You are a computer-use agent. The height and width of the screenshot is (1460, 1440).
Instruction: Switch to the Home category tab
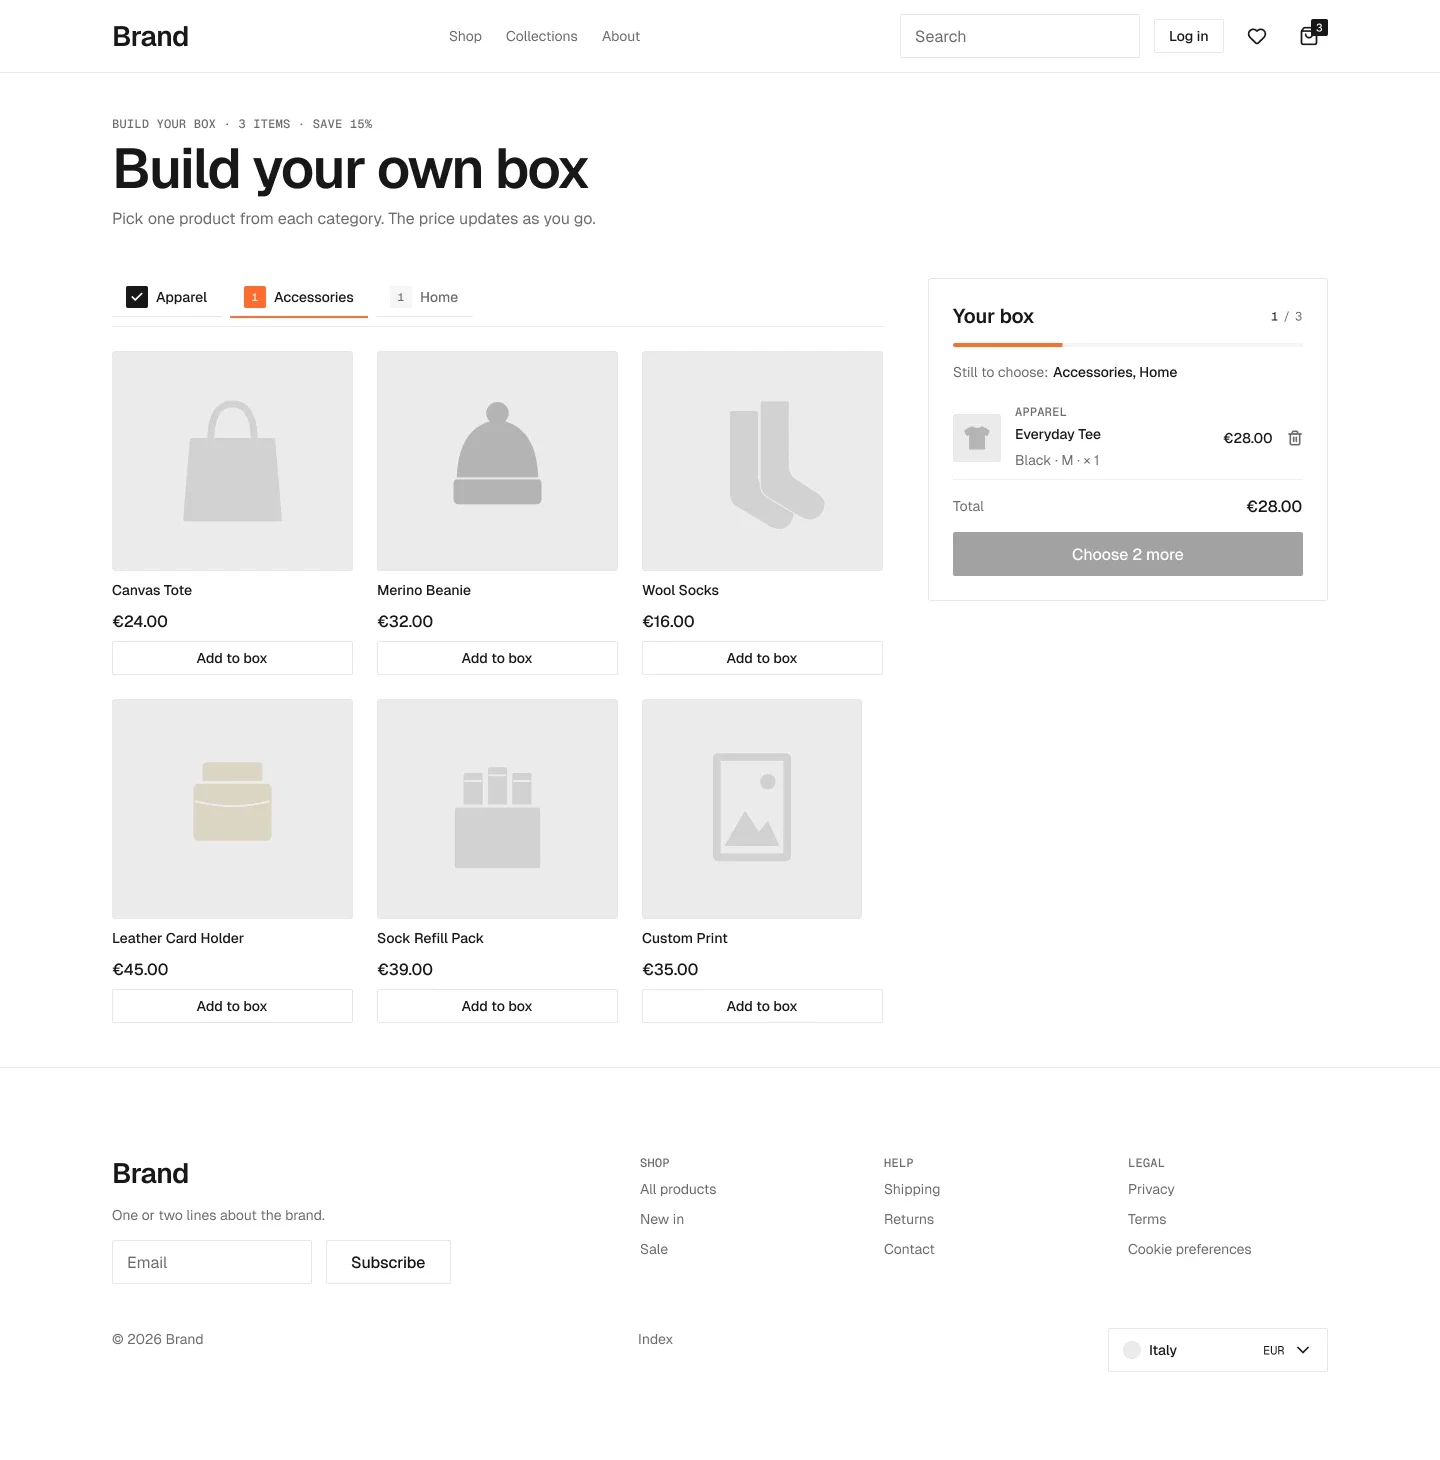tap(425, 297)
